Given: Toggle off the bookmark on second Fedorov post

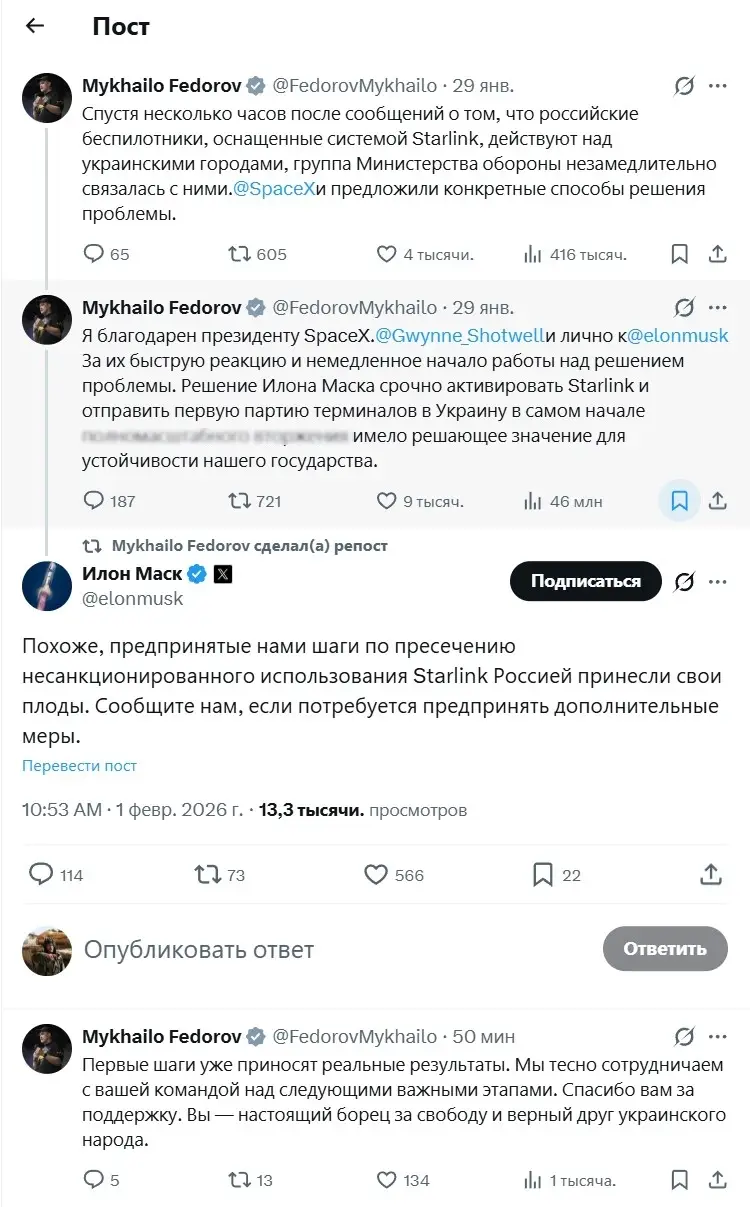Looking at the screenshot, I should (x=679, y=500).
